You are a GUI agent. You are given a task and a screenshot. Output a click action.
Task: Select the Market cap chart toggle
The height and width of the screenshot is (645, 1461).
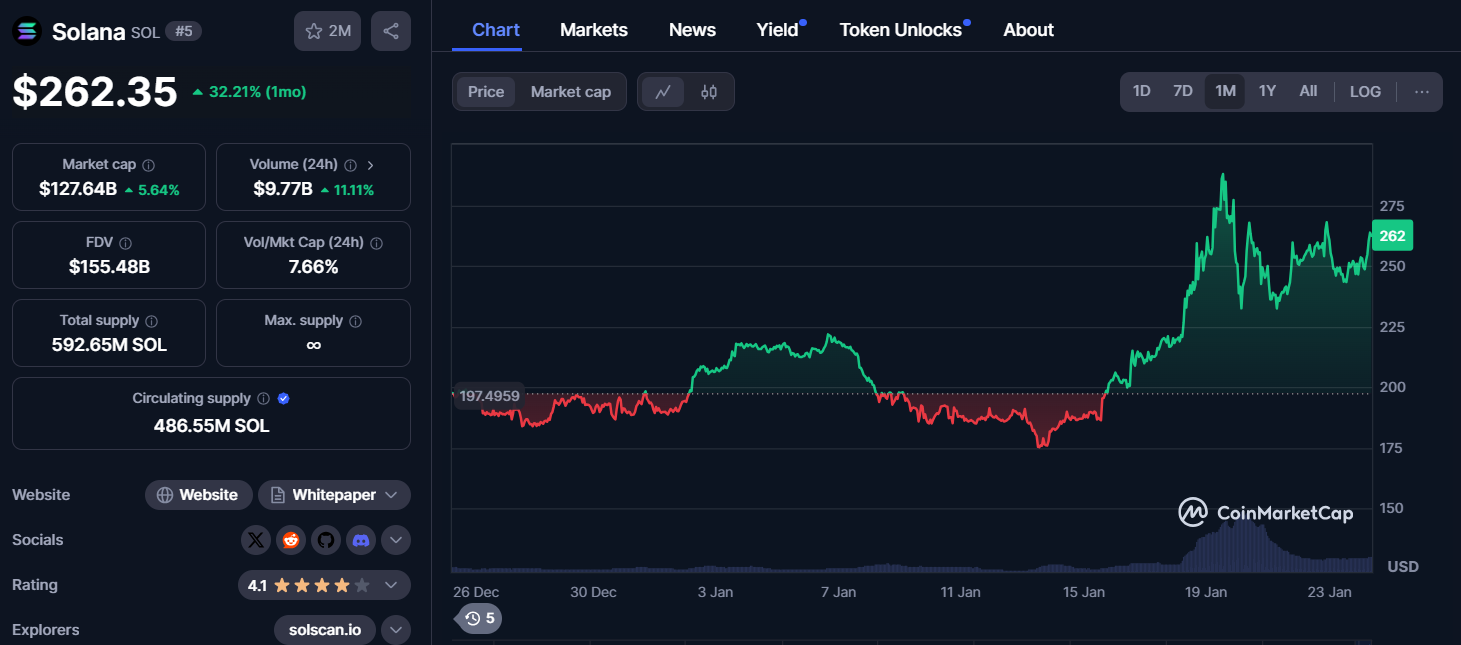(x=571, y=92)
